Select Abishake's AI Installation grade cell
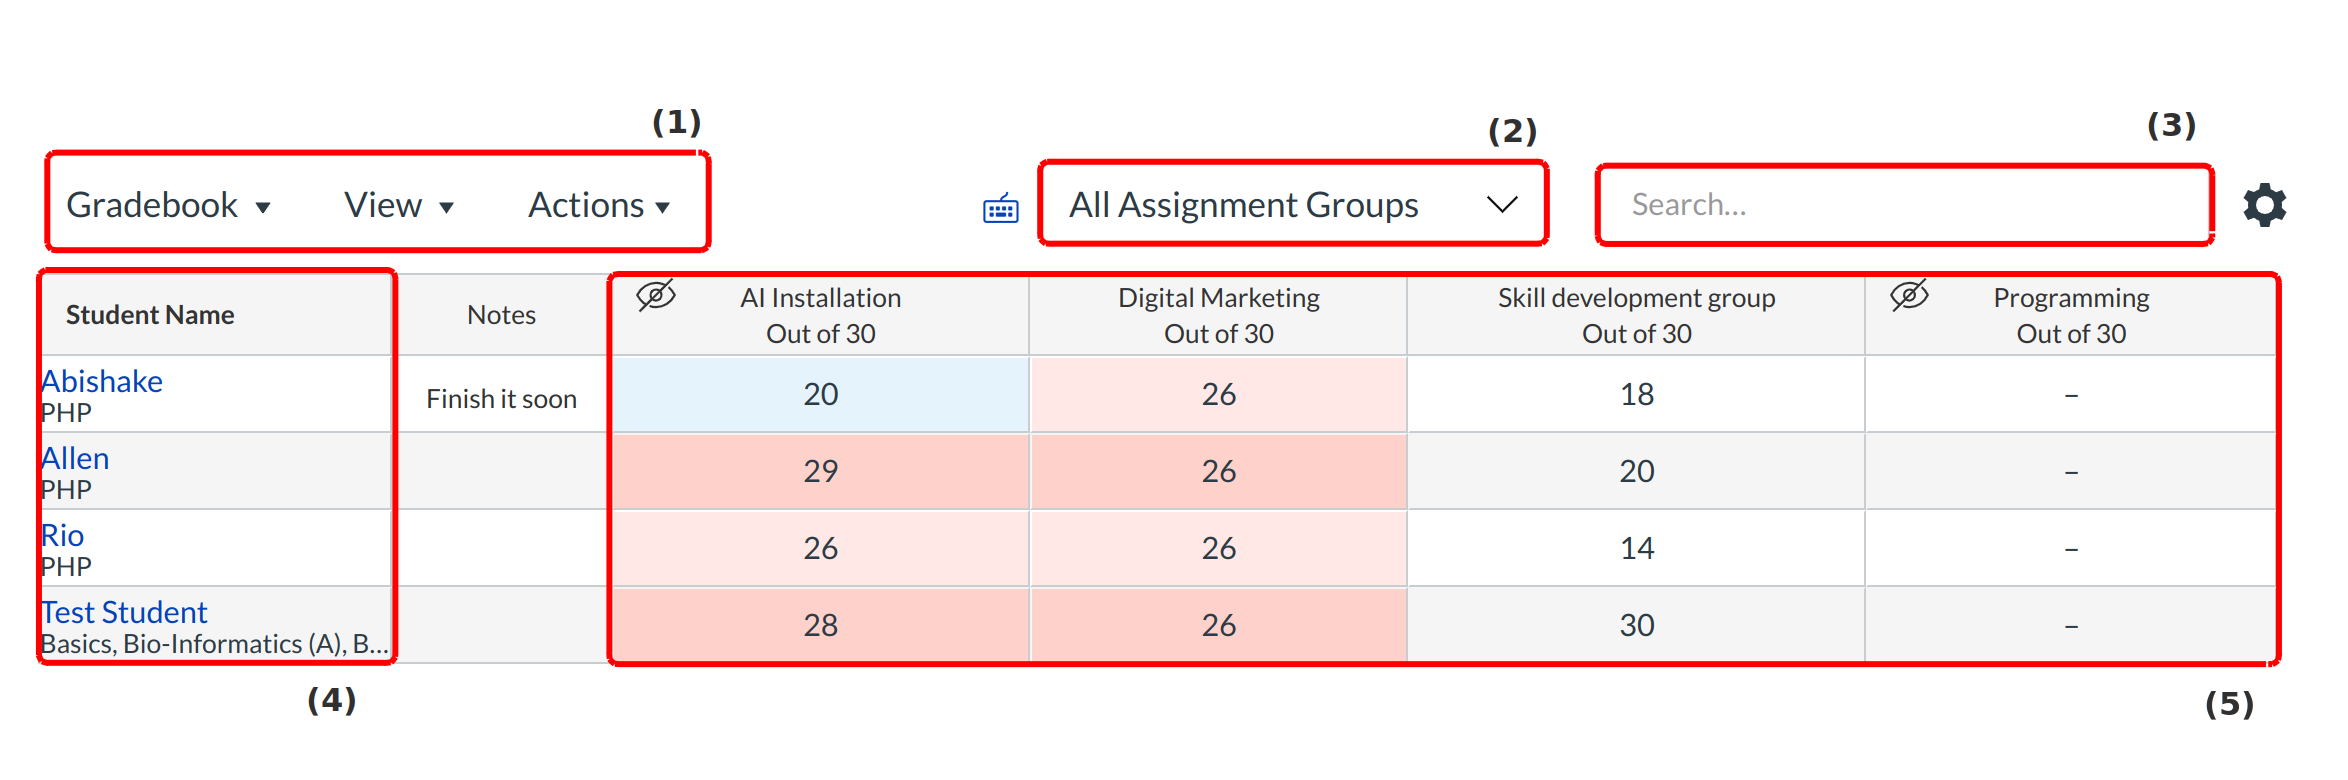This screenshot has height=780, width=2348. coord(820,395)
